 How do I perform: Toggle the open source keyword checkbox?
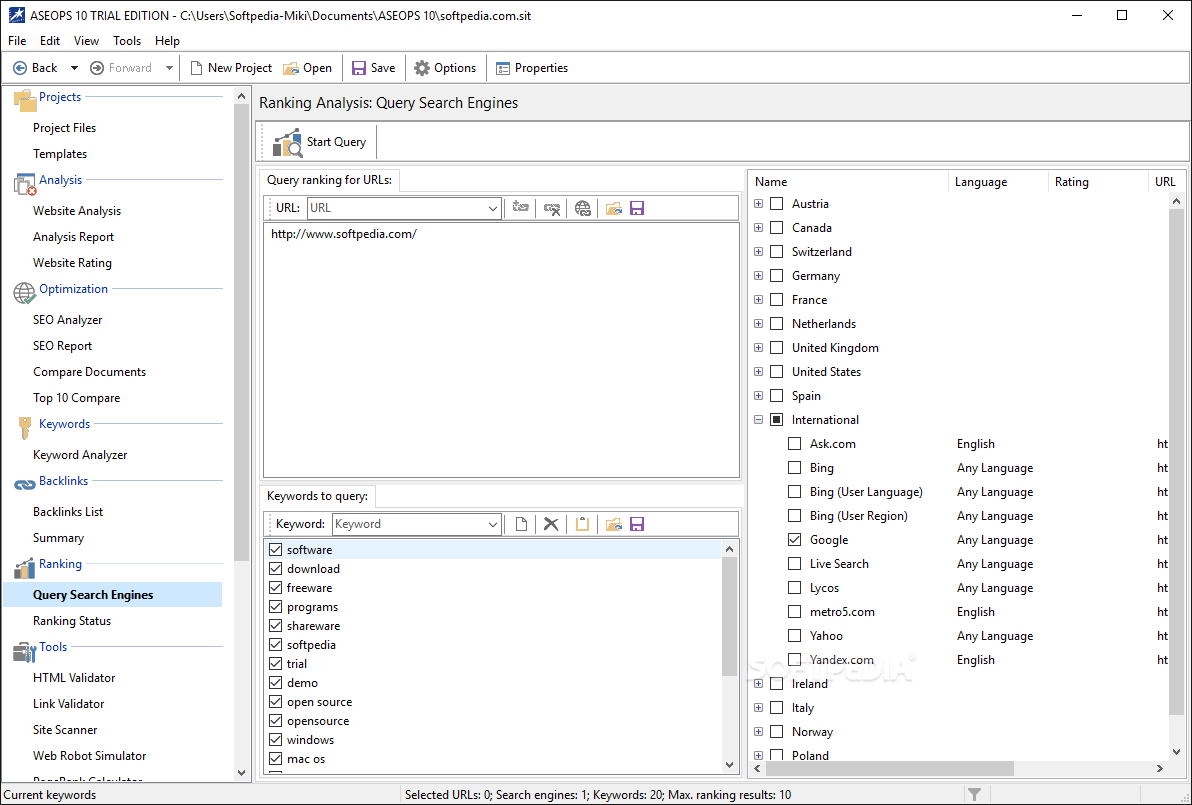pos(276,702)
